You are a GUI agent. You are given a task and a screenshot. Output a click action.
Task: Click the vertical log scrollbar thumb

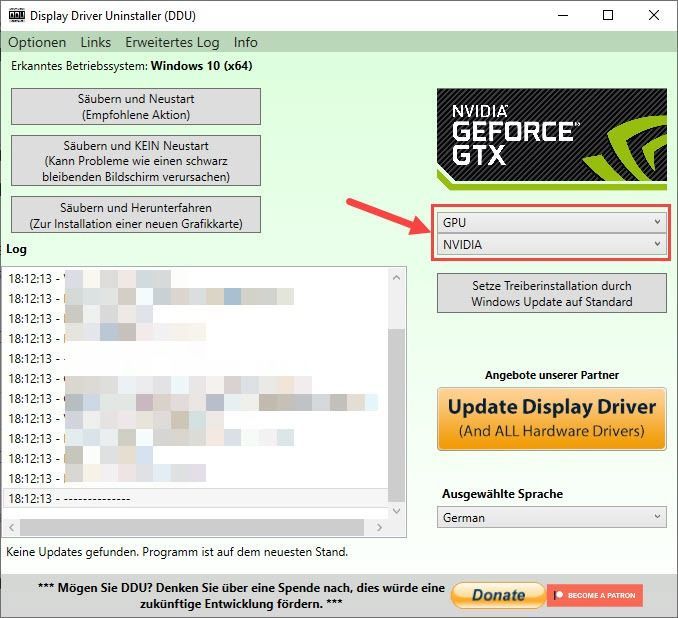[397, 415]
